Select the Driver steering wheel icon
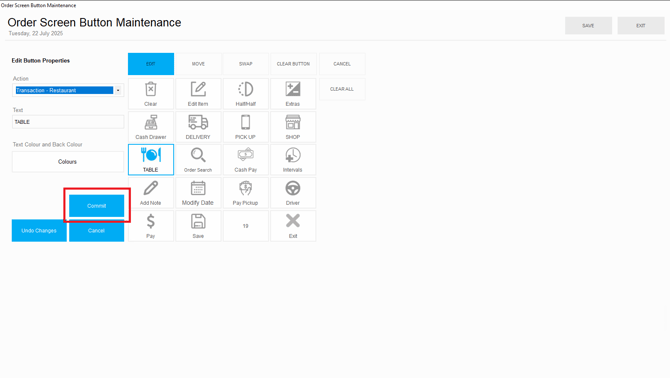670x378 pixels. pos(293,193)
